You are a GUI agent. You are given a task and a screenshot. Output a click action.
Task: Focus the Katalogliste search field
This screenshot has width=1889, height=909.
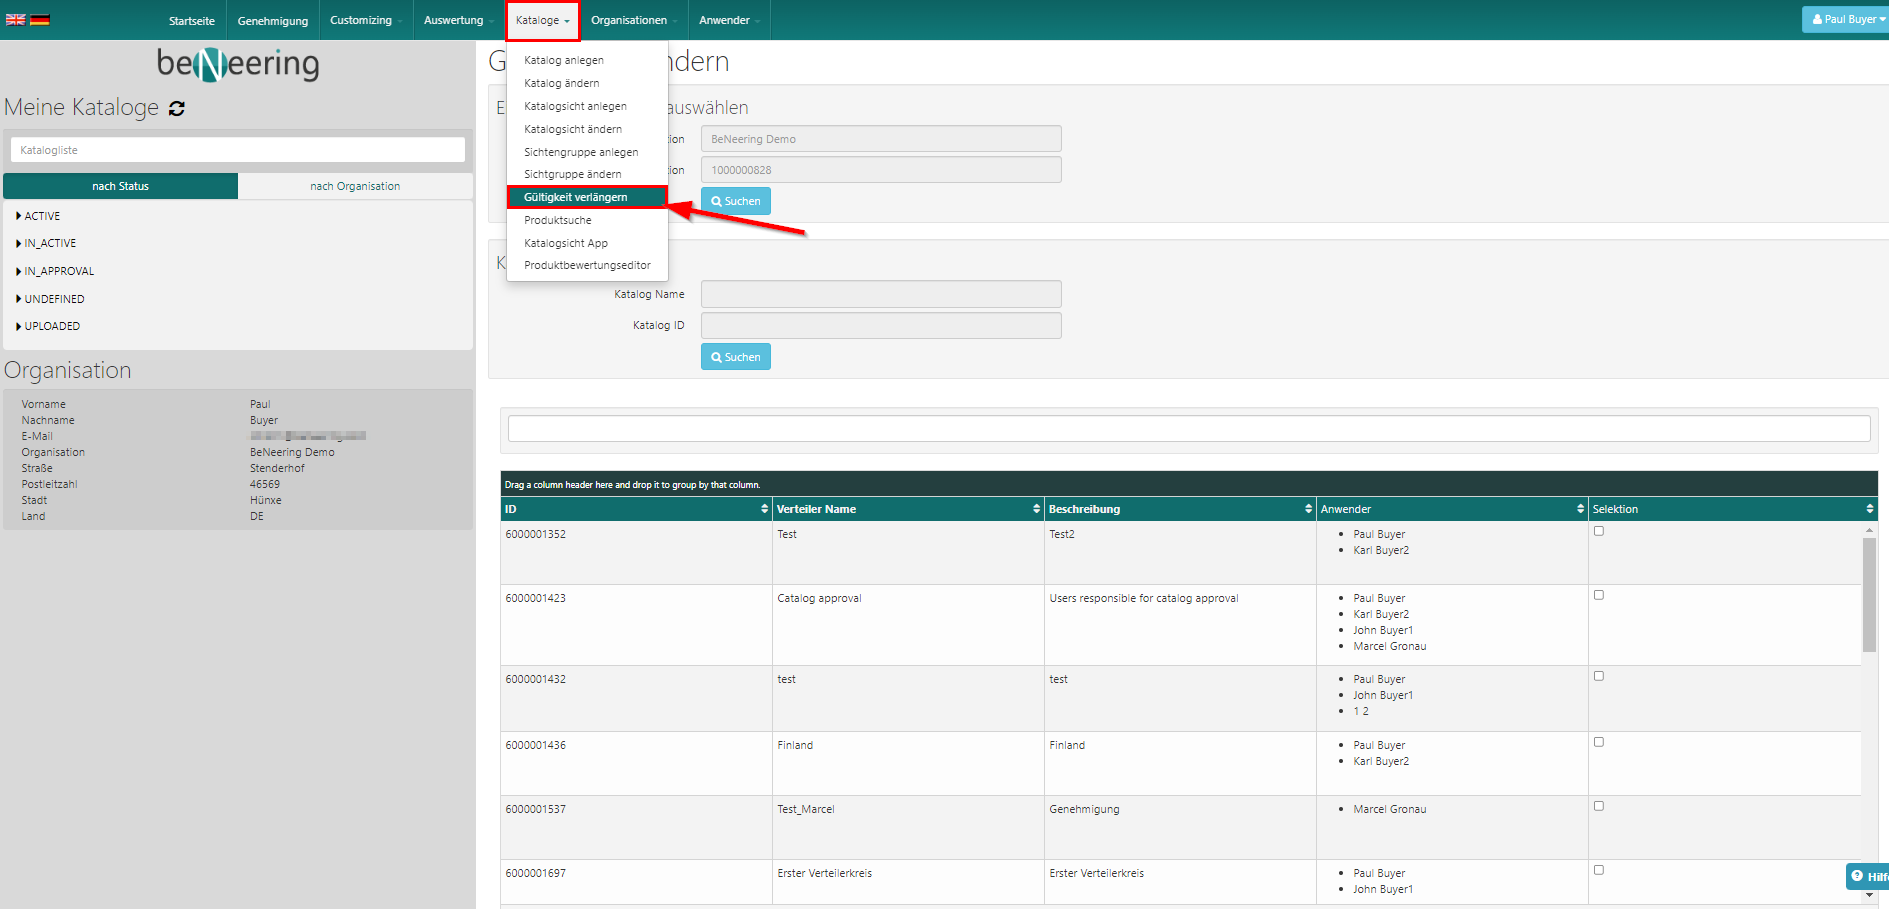click(x=238, y=150)
